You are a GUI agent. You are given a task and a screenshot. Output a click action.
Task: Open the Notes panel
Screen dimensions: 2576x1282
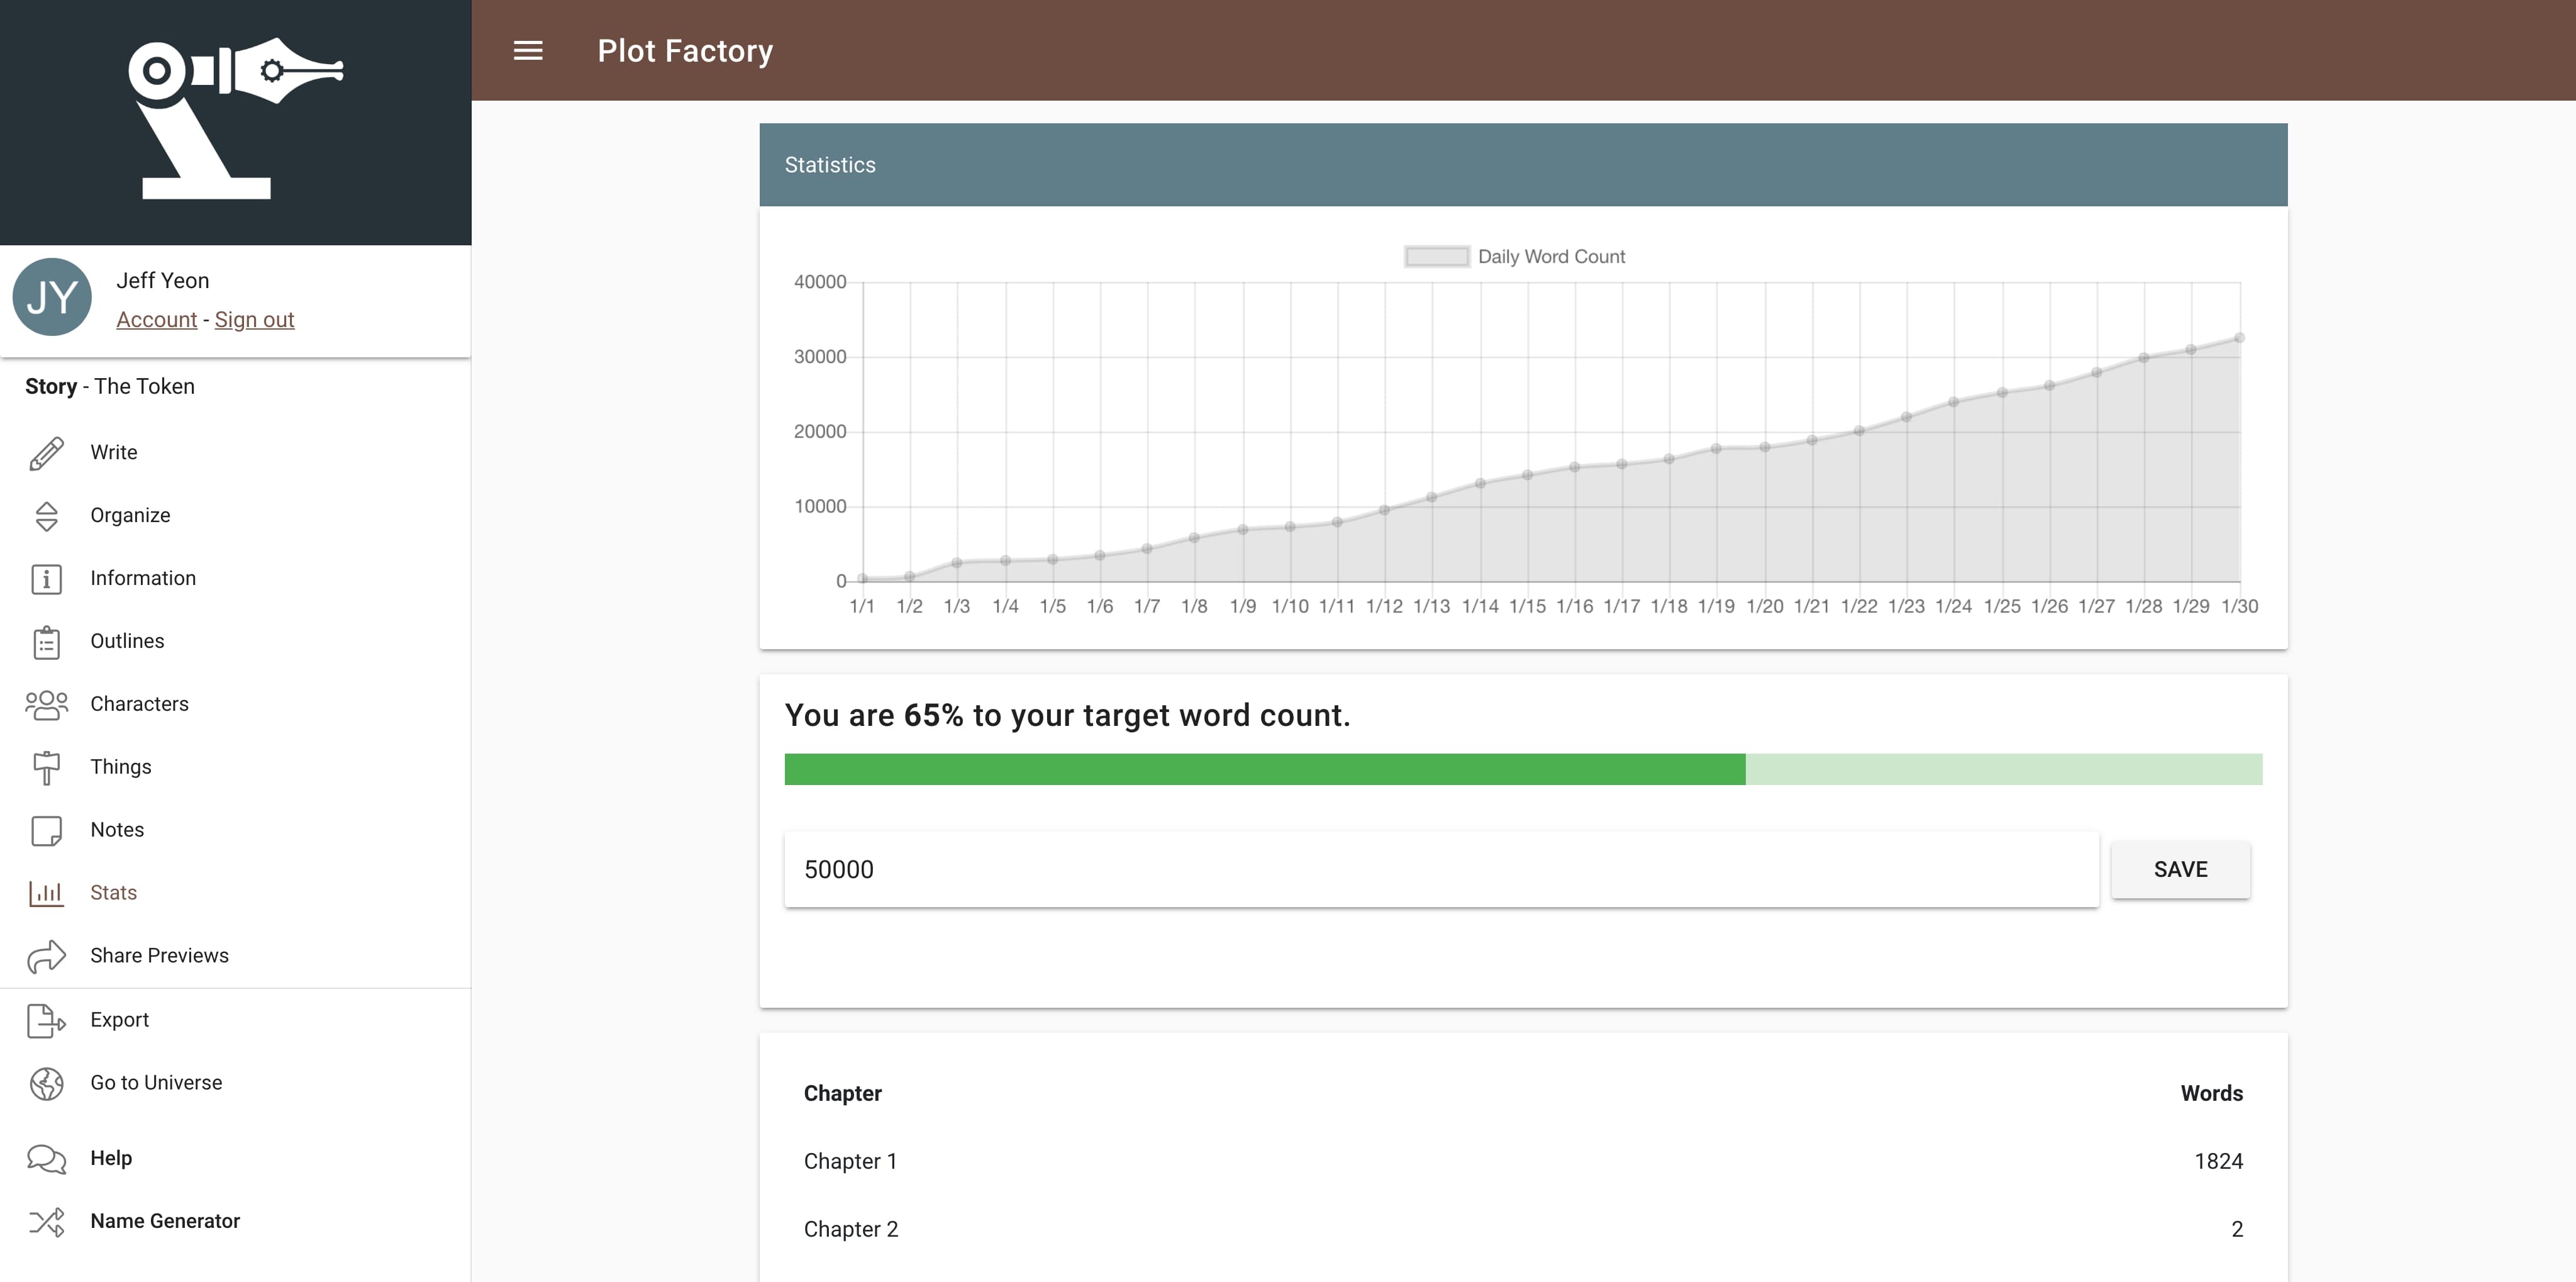(117, 829)
